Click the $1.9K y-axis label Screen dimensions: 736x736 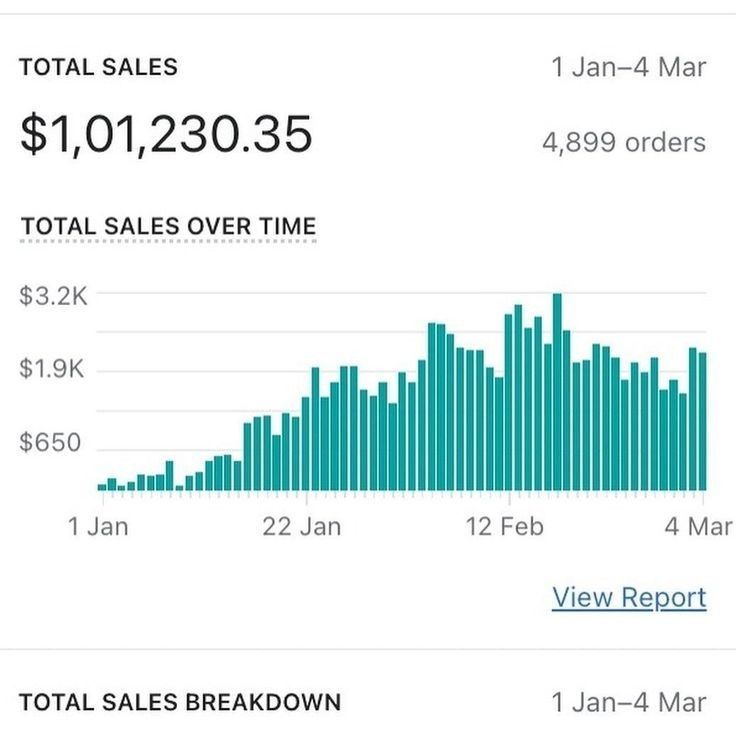click(52, 369)
